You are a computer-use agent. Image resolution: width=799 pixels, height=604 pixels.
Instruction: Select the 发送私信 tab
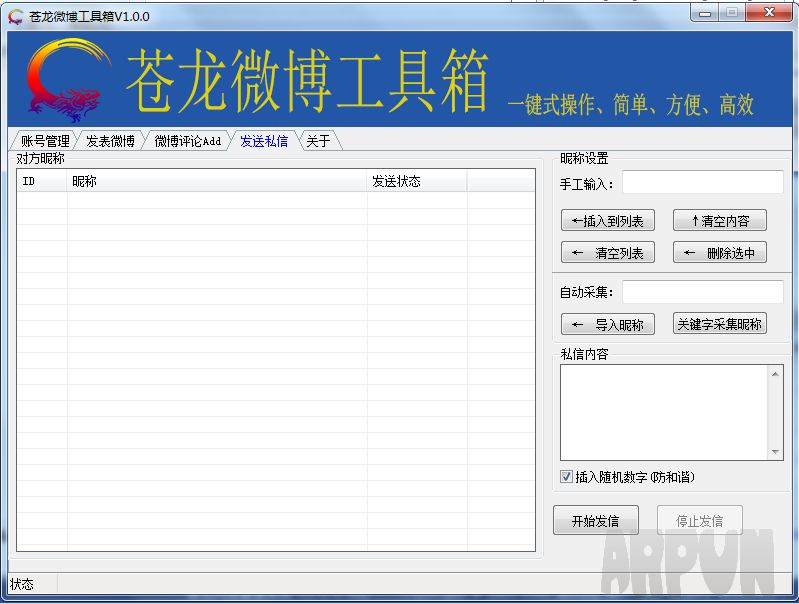(264, 141)
